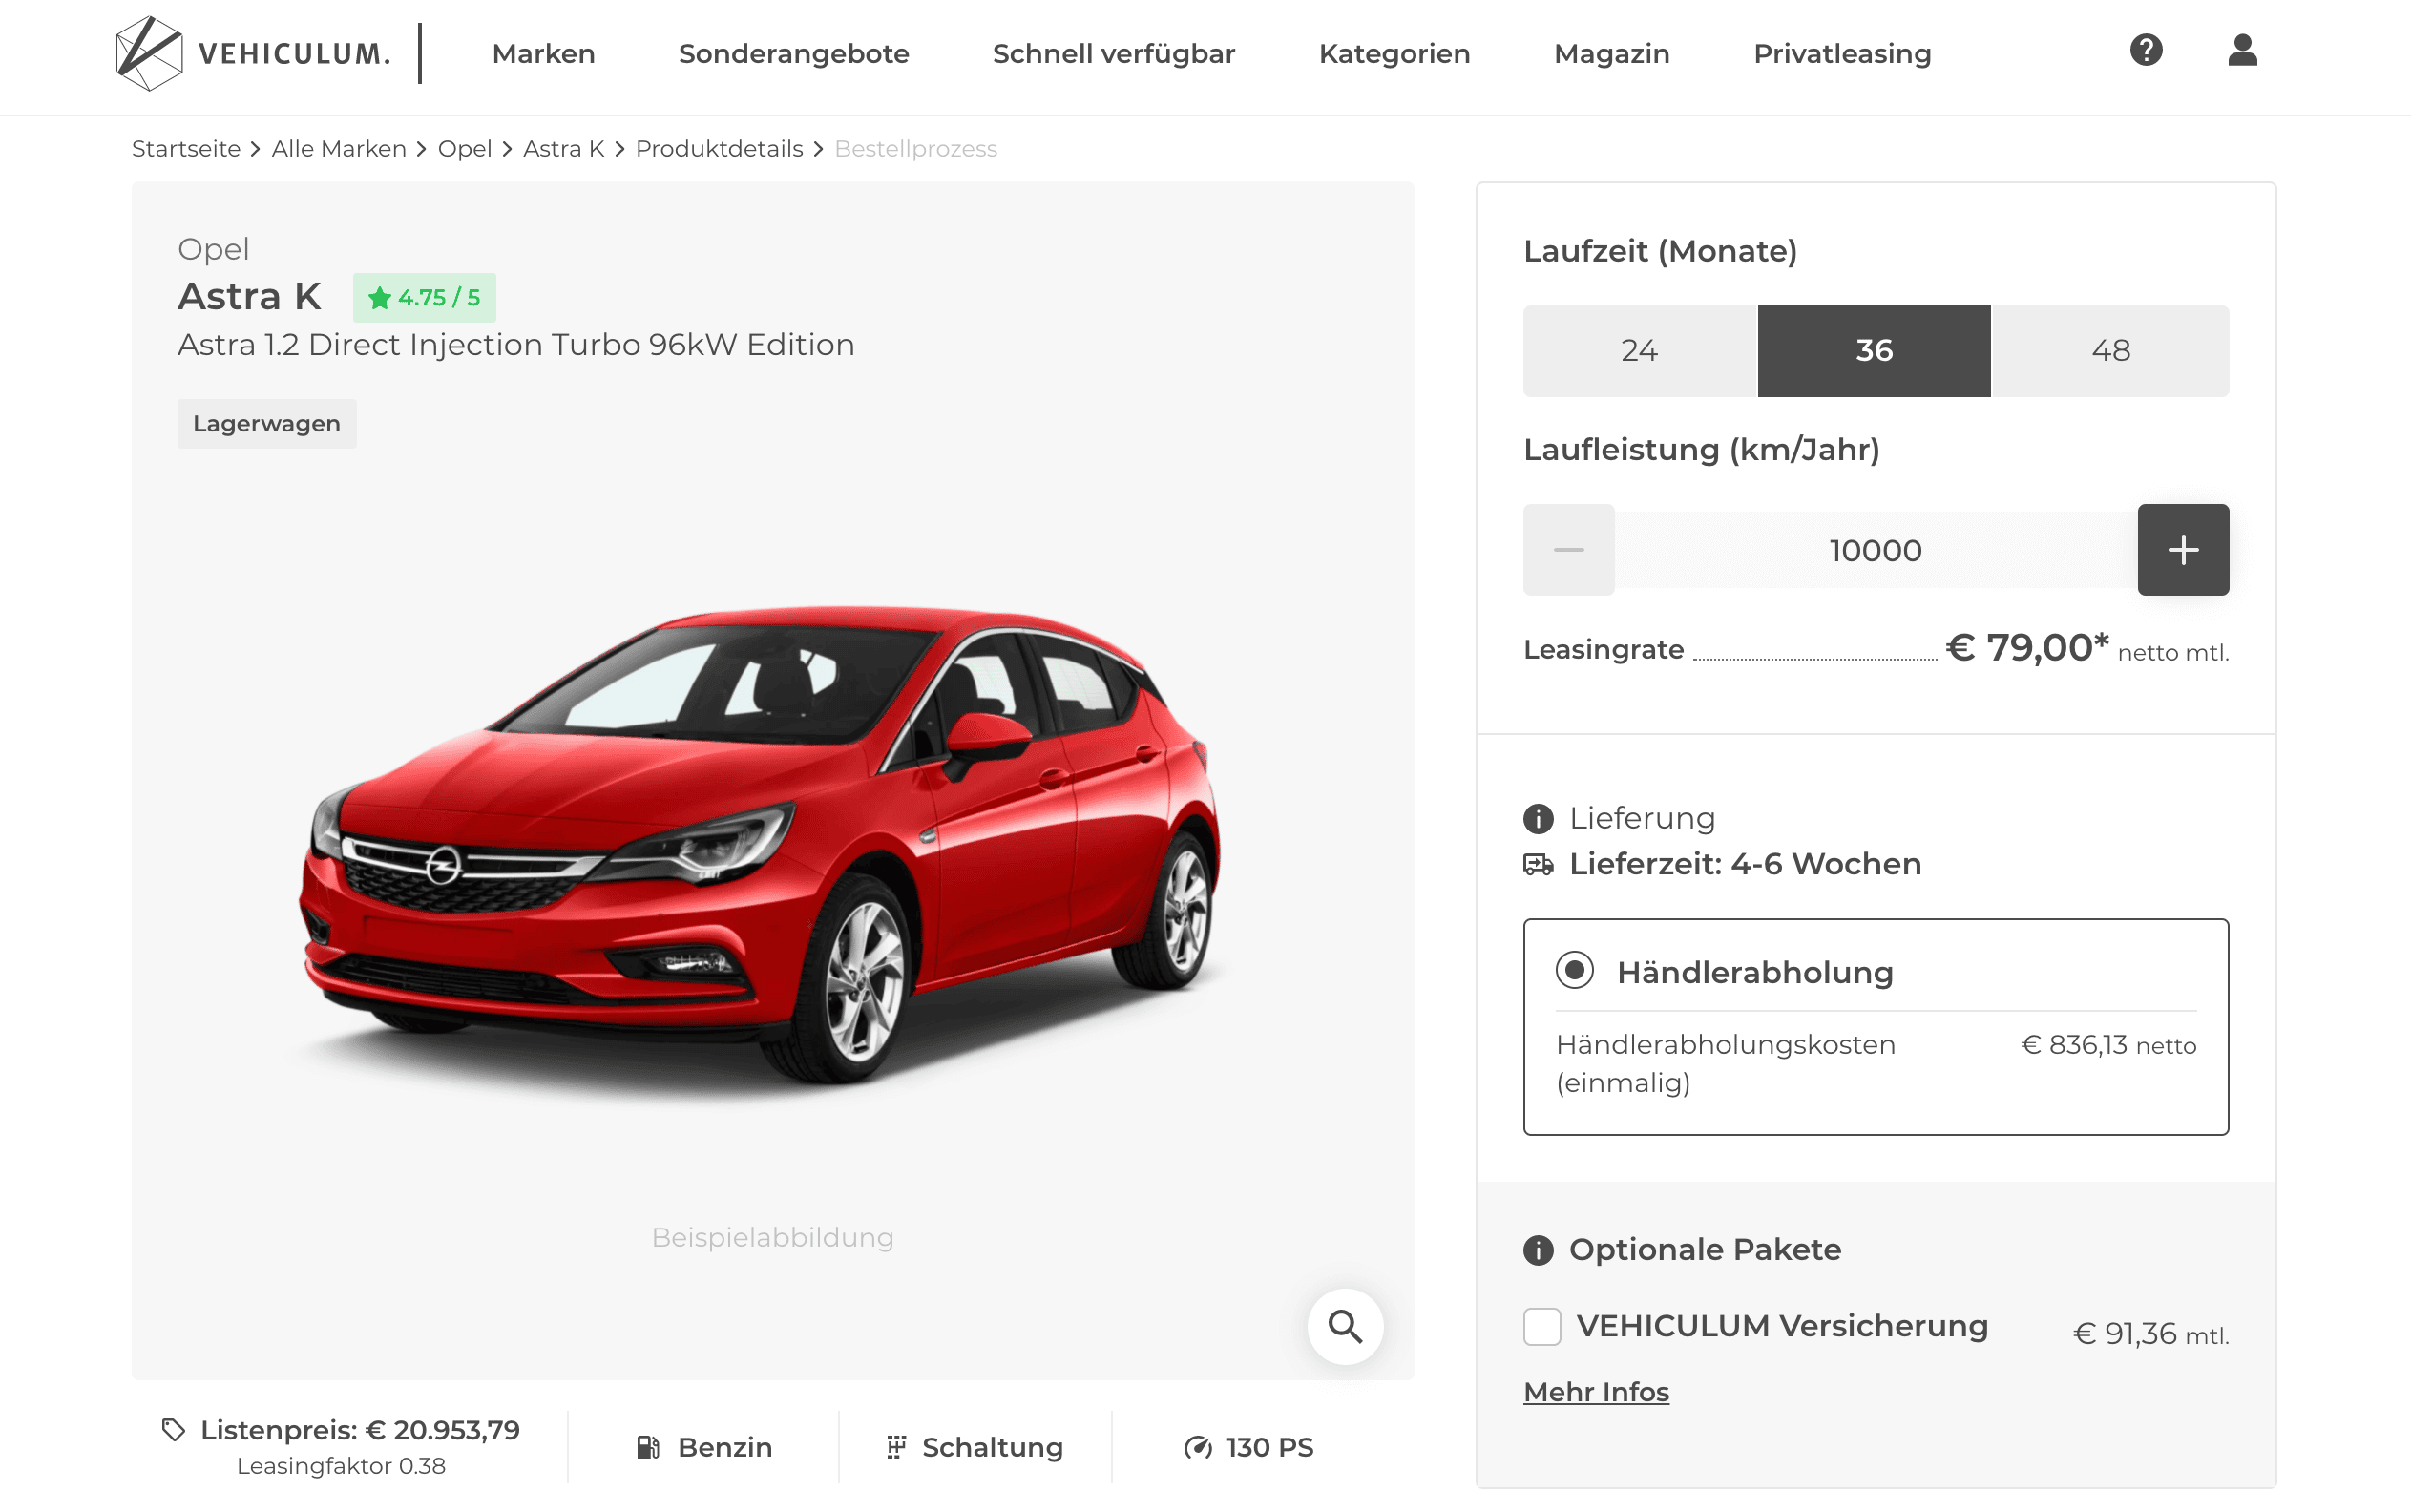Increase mileage with the plus button
This screenshot has width=2411, height=1512.
(2183, 550)
